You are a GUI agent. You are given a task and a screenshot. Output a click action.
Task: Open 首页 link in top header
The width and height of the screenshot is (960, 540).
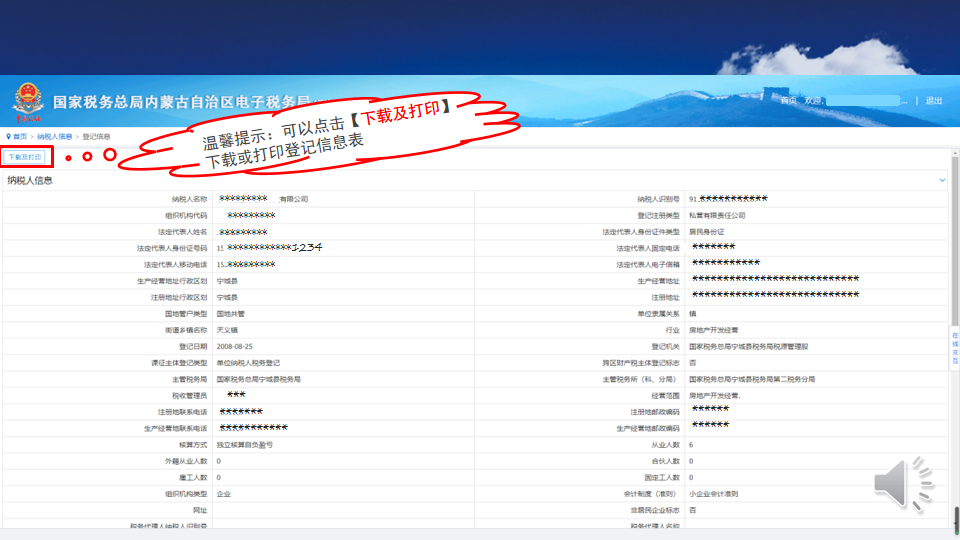[789, 100]
